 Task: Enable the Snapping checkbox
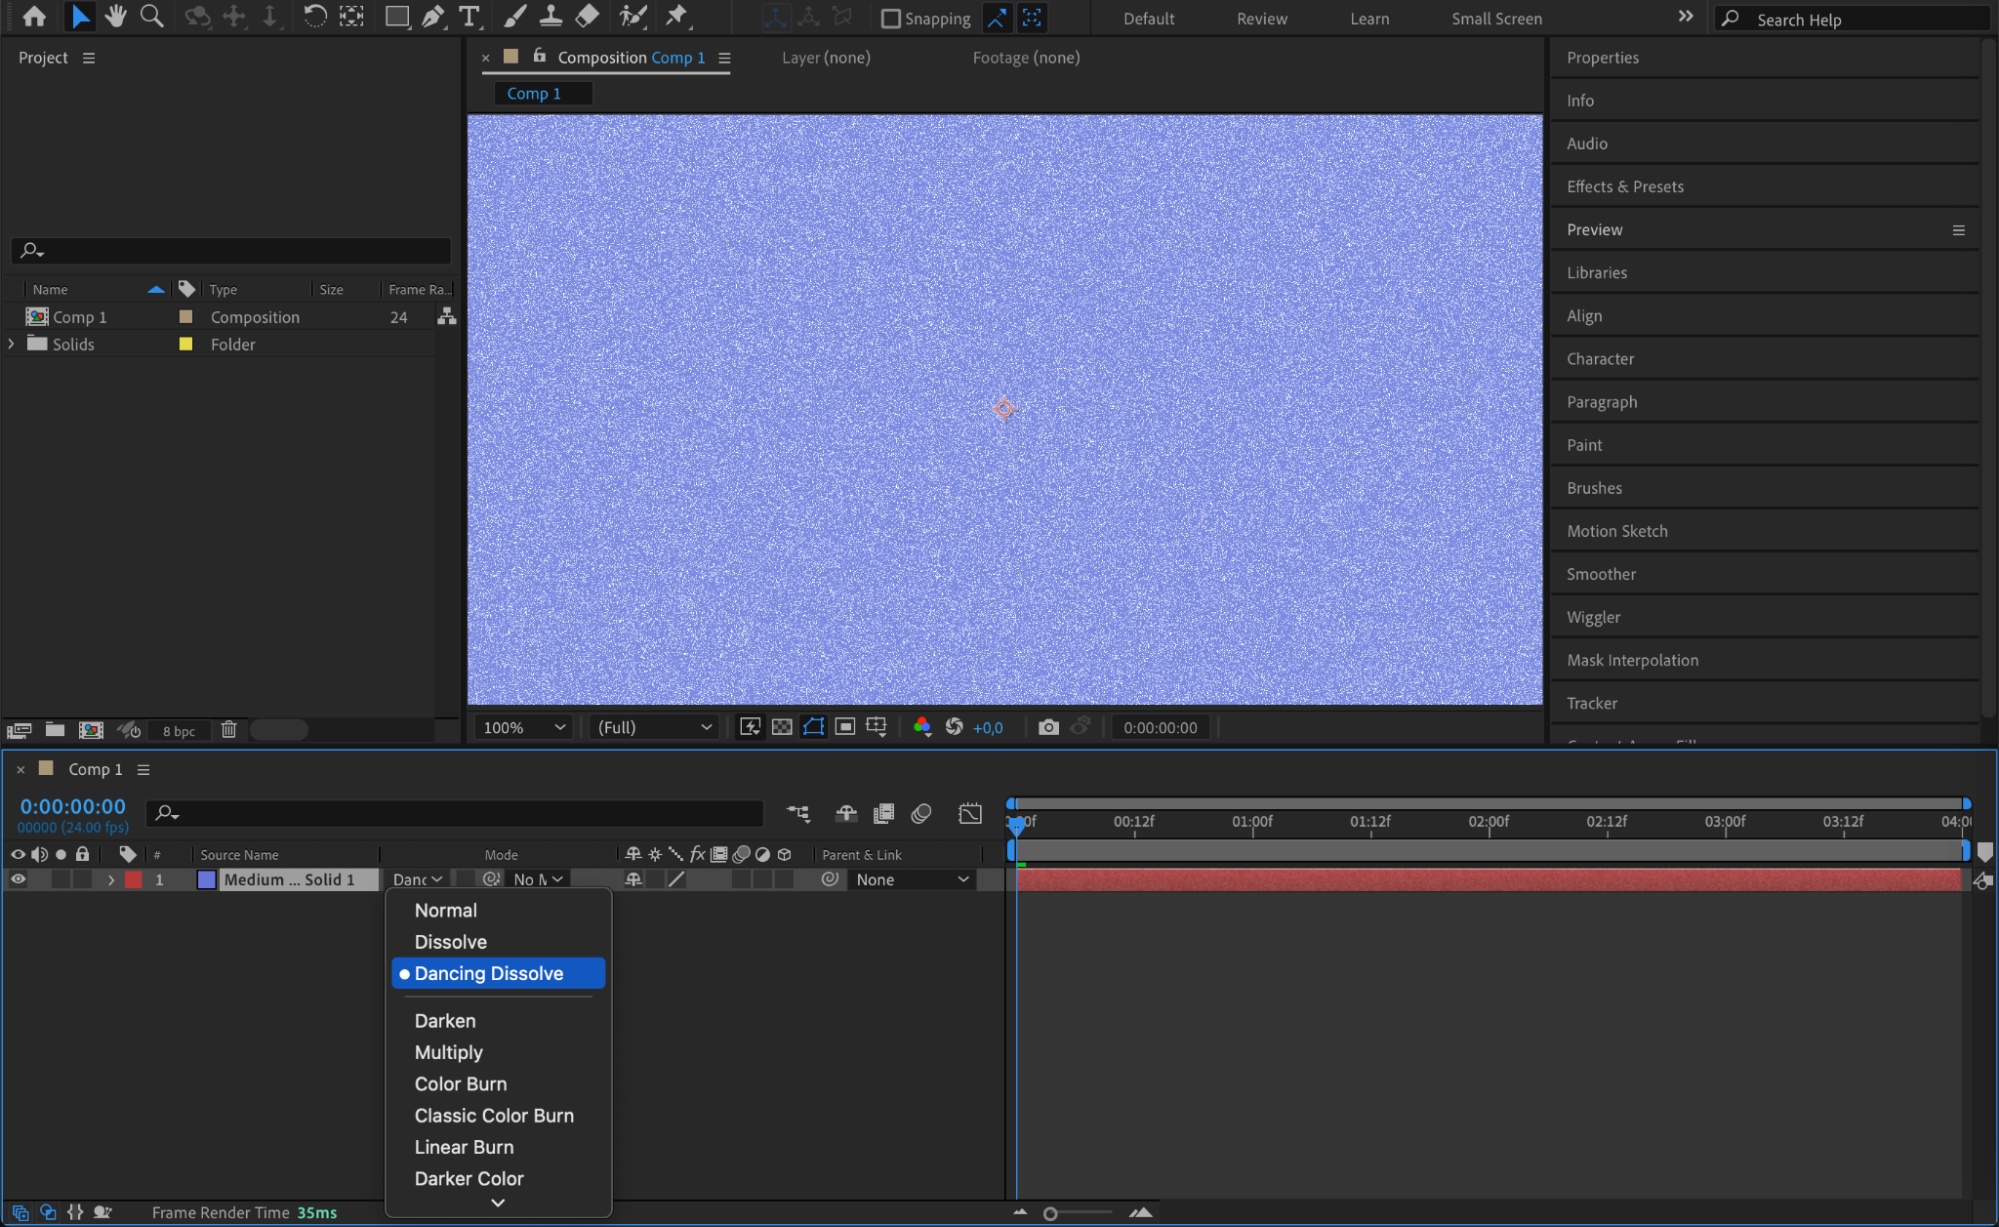(890, 18)
